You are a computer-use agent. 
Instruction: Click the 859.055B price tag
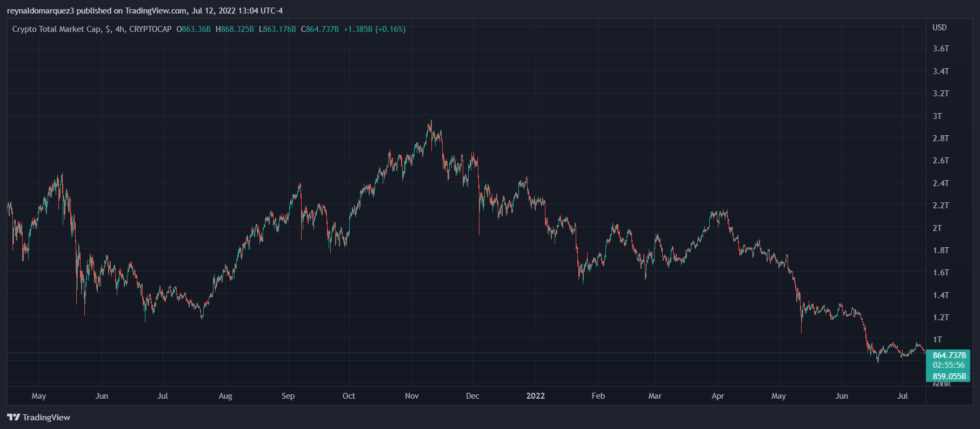click(951, 377)
